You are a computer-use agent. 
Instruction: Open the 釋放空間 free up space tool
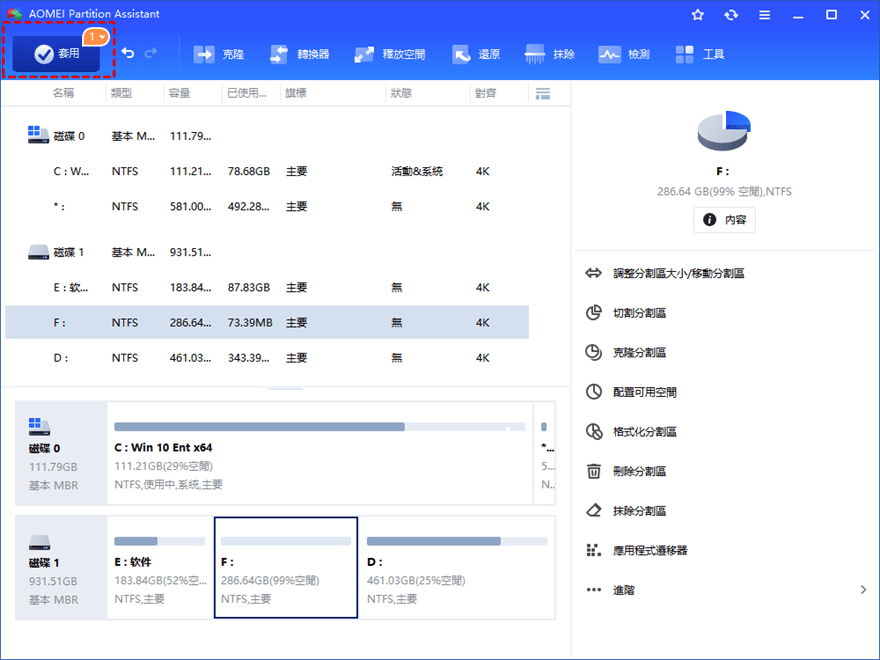(x=389, y=54)
